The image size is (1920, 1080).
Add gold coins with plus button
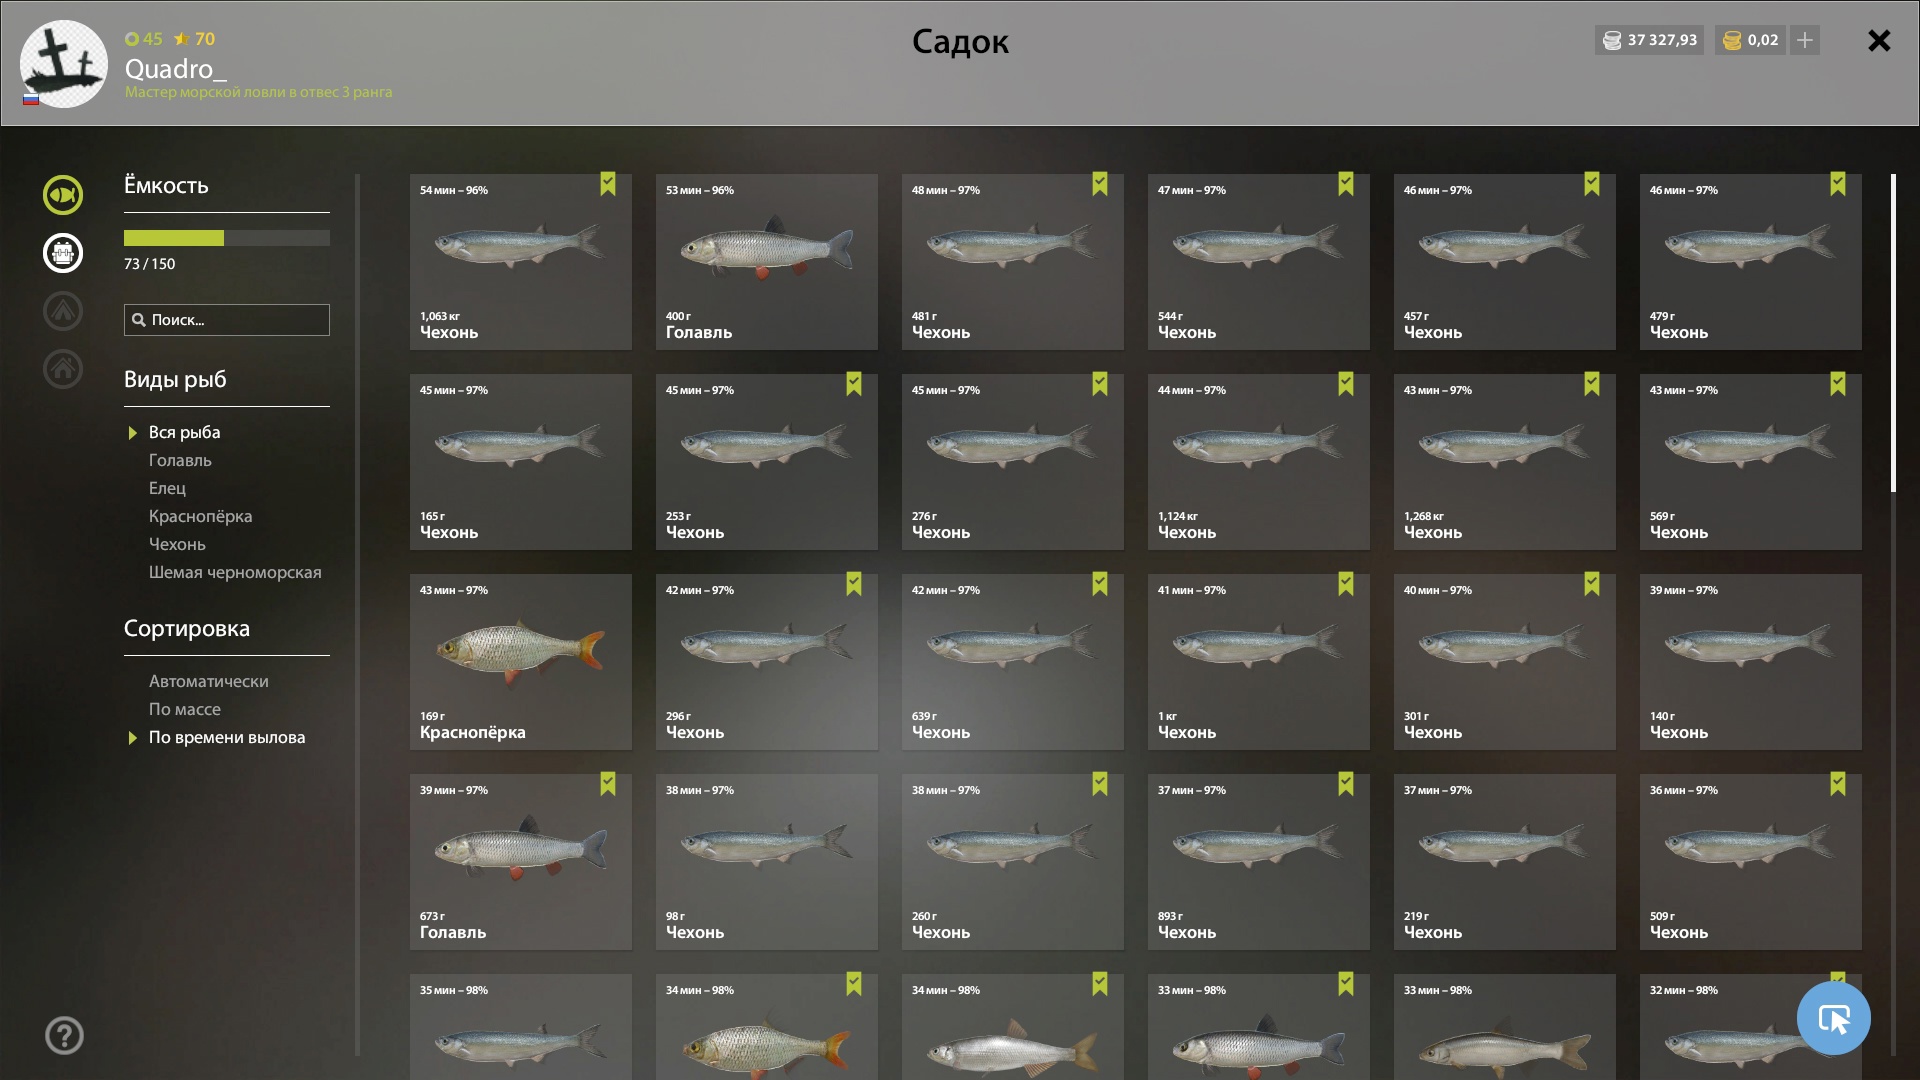[x=1805, y=40]
